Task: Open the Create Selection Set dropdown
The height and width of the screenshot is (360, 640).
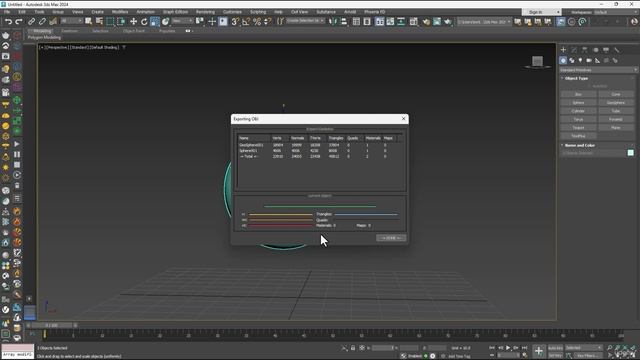Action: (305, 20)
